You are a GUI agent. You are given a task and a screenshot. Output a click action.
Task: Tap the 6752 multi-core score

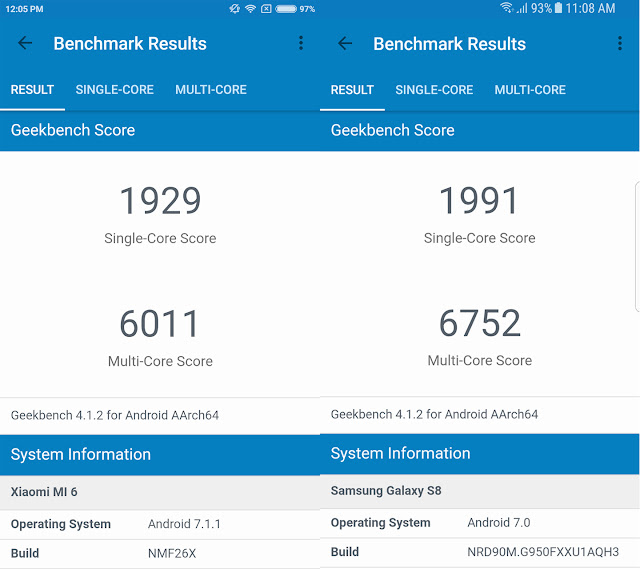tap(480, 323)
